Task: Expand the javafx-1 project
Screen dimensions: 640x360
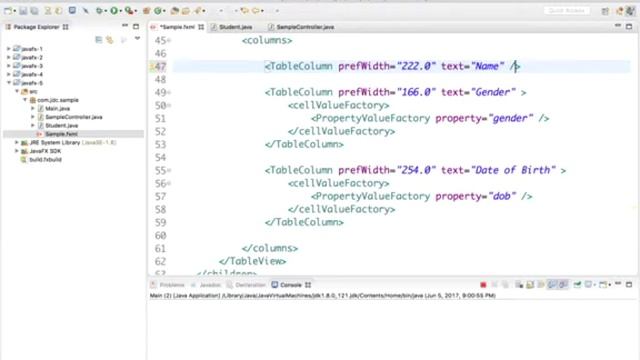Action: click(x=9, y=49)
